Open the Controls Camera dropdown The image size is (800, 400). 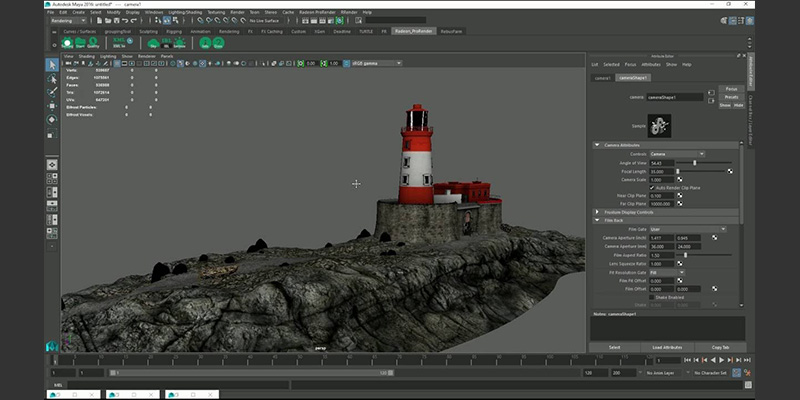point(677,154)
